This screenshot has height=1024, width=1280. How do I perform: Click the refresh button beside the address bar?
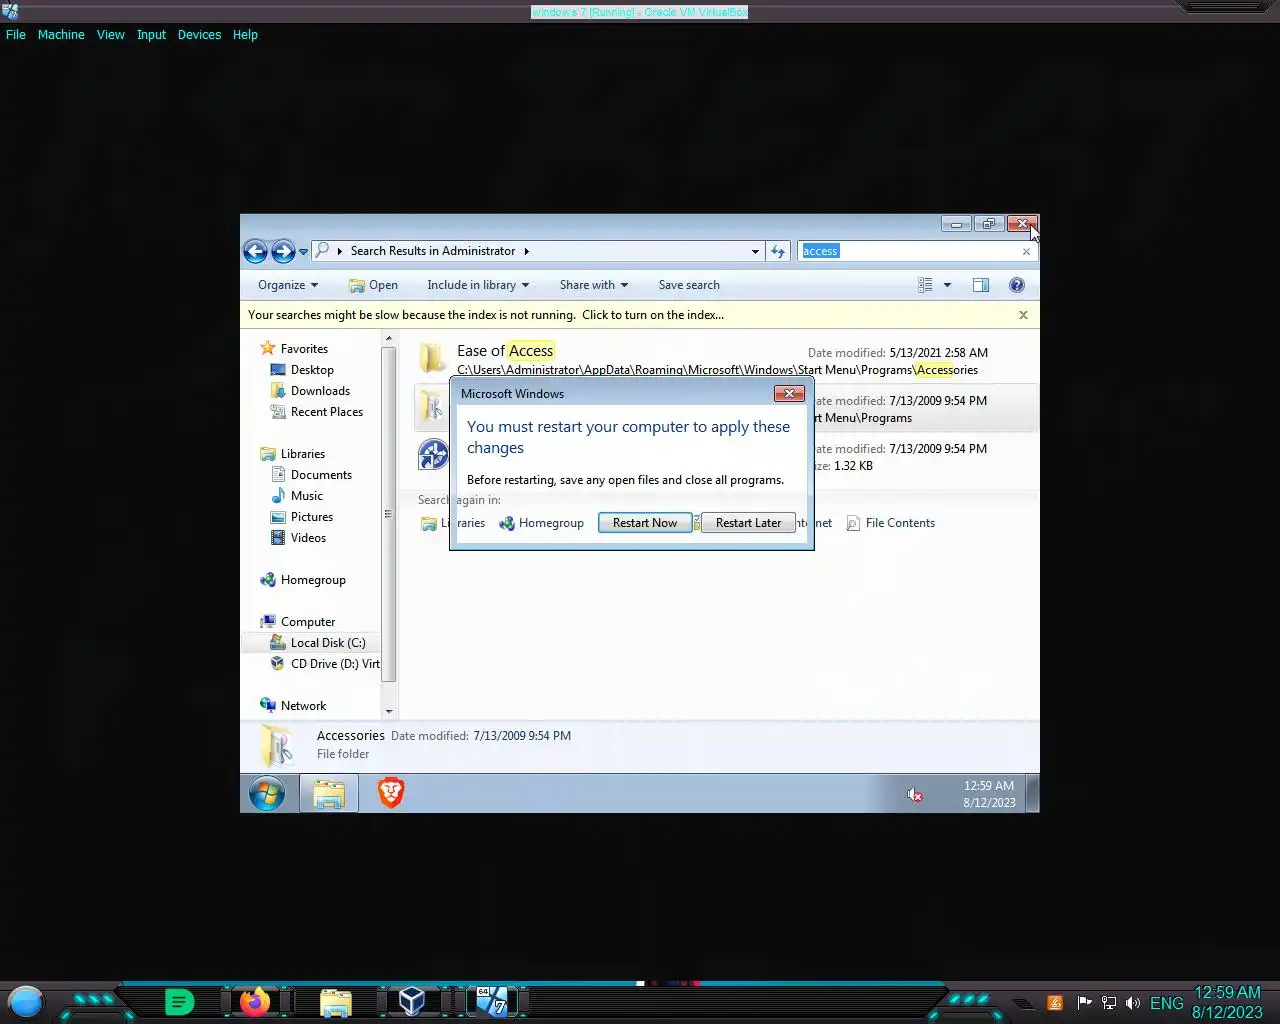coord(778,251)
